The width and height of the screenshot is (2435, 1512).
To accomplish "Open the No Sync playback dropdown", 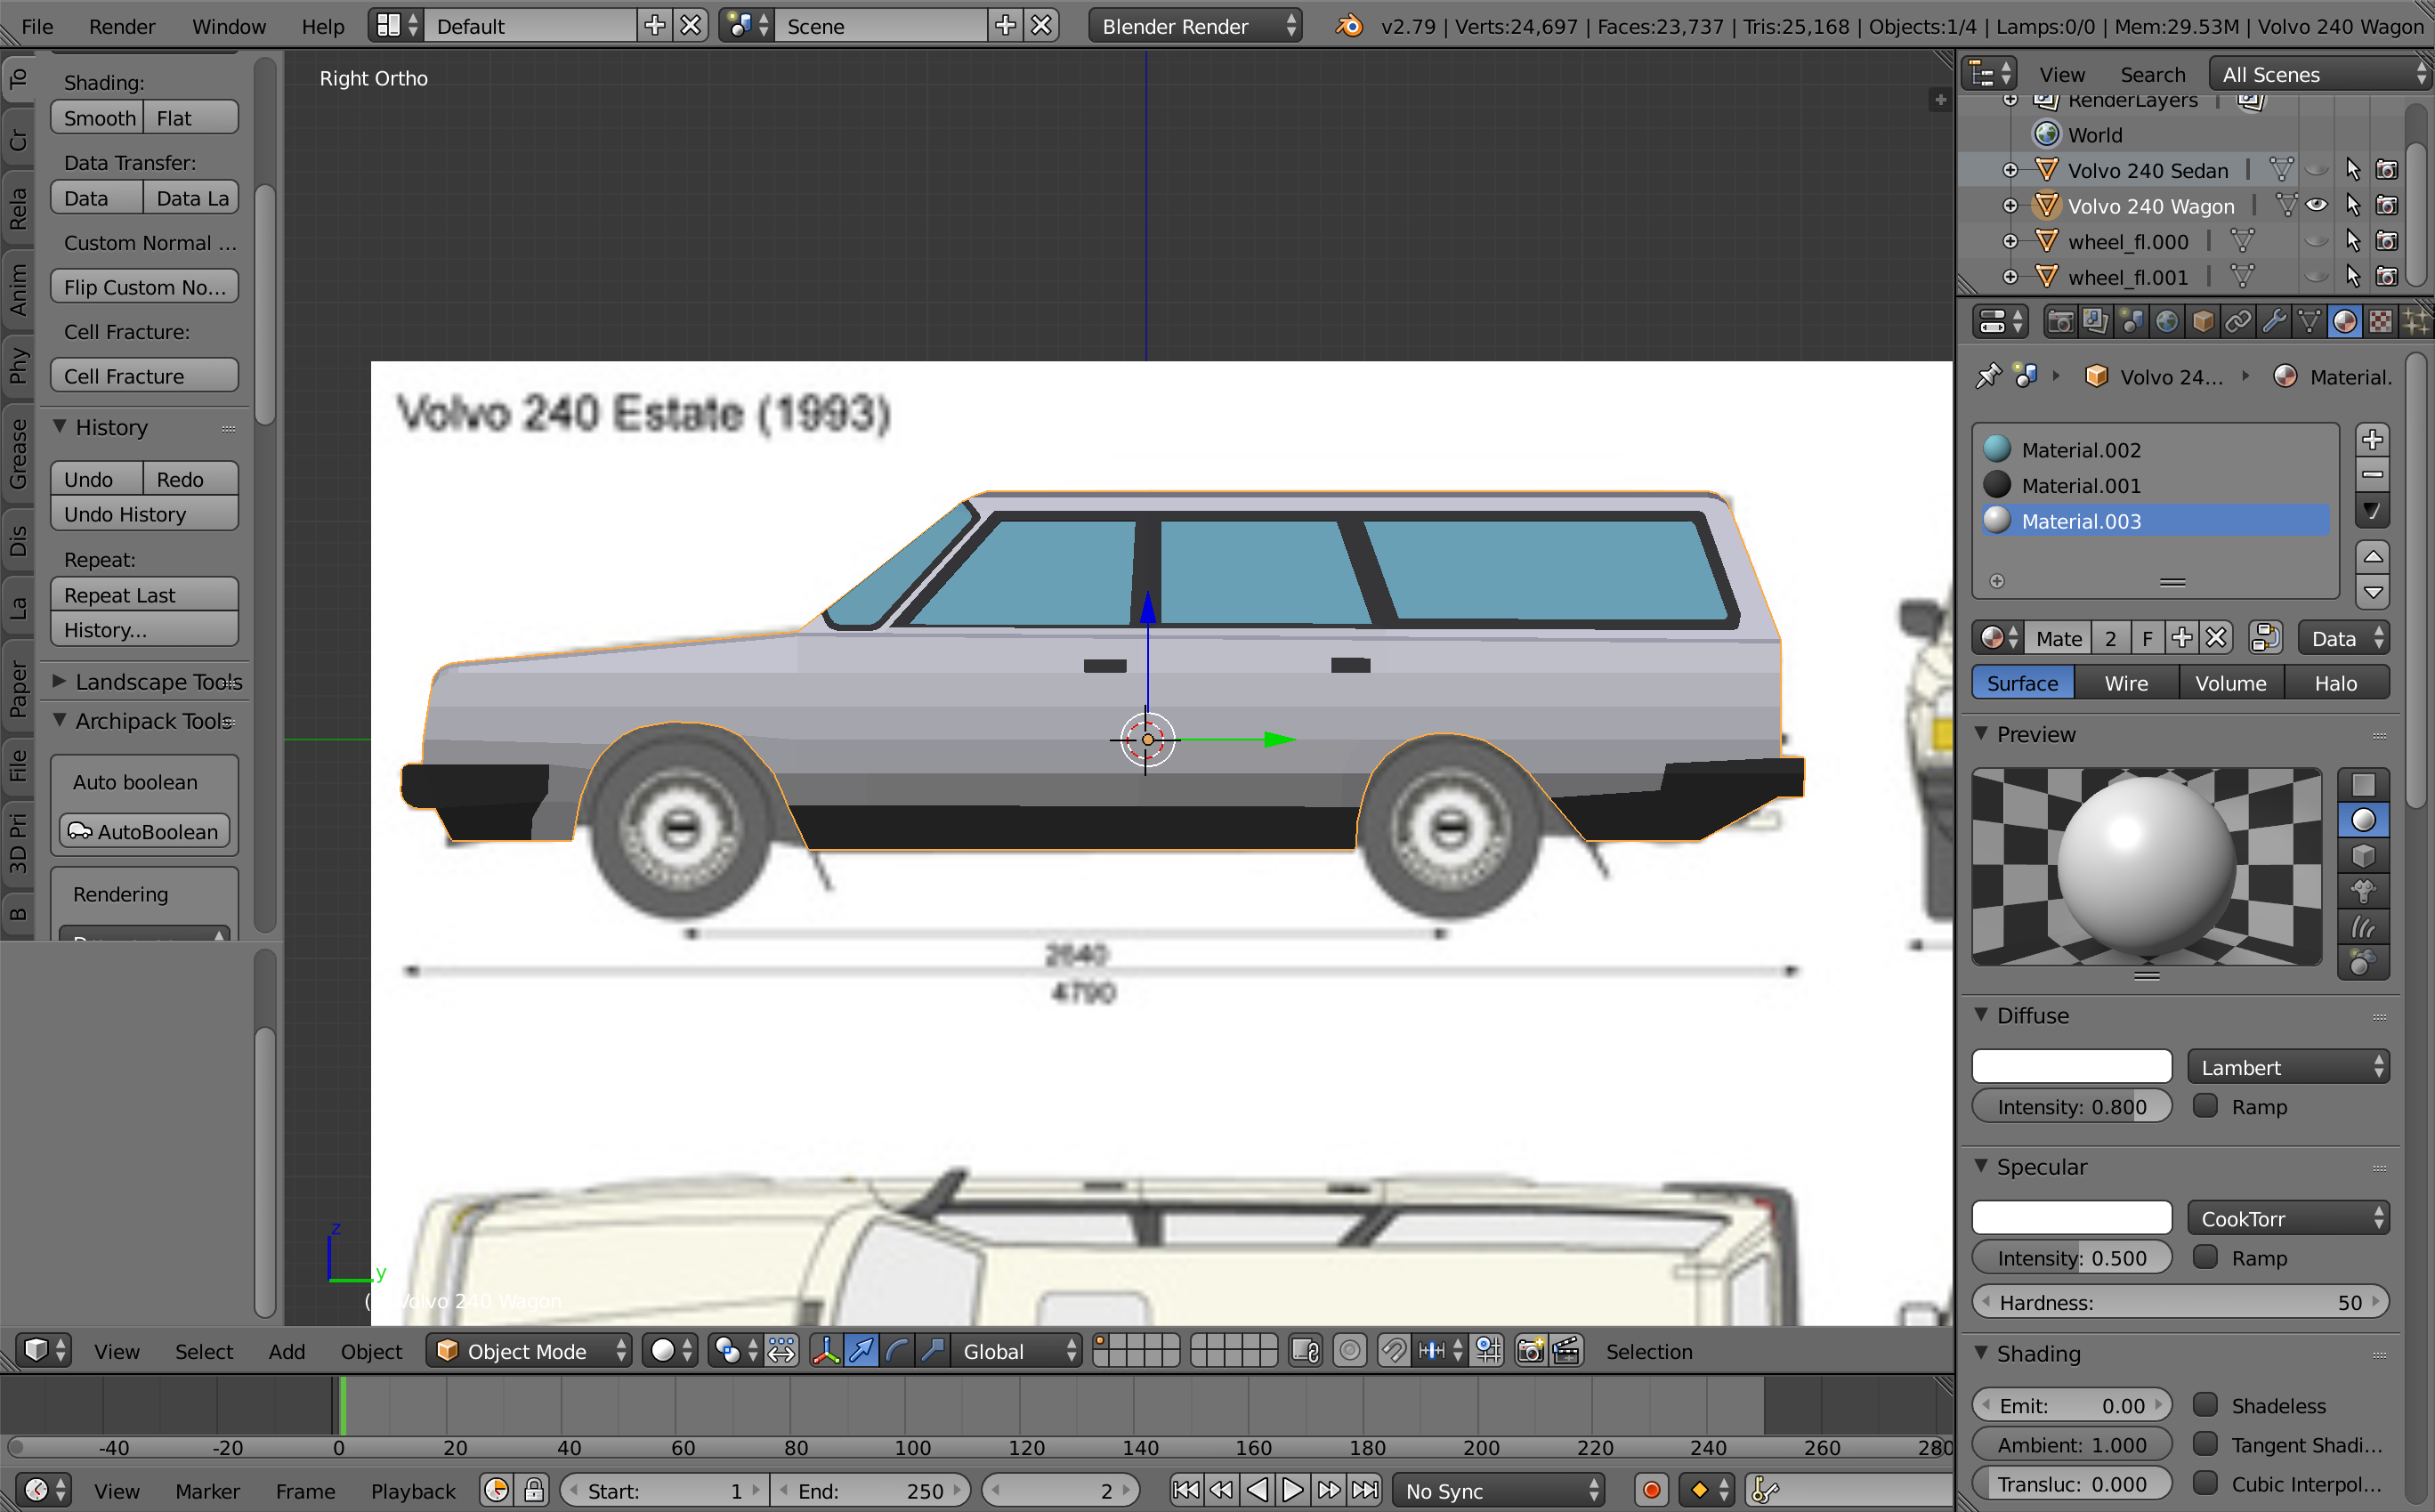I will coord(1499,1490).
